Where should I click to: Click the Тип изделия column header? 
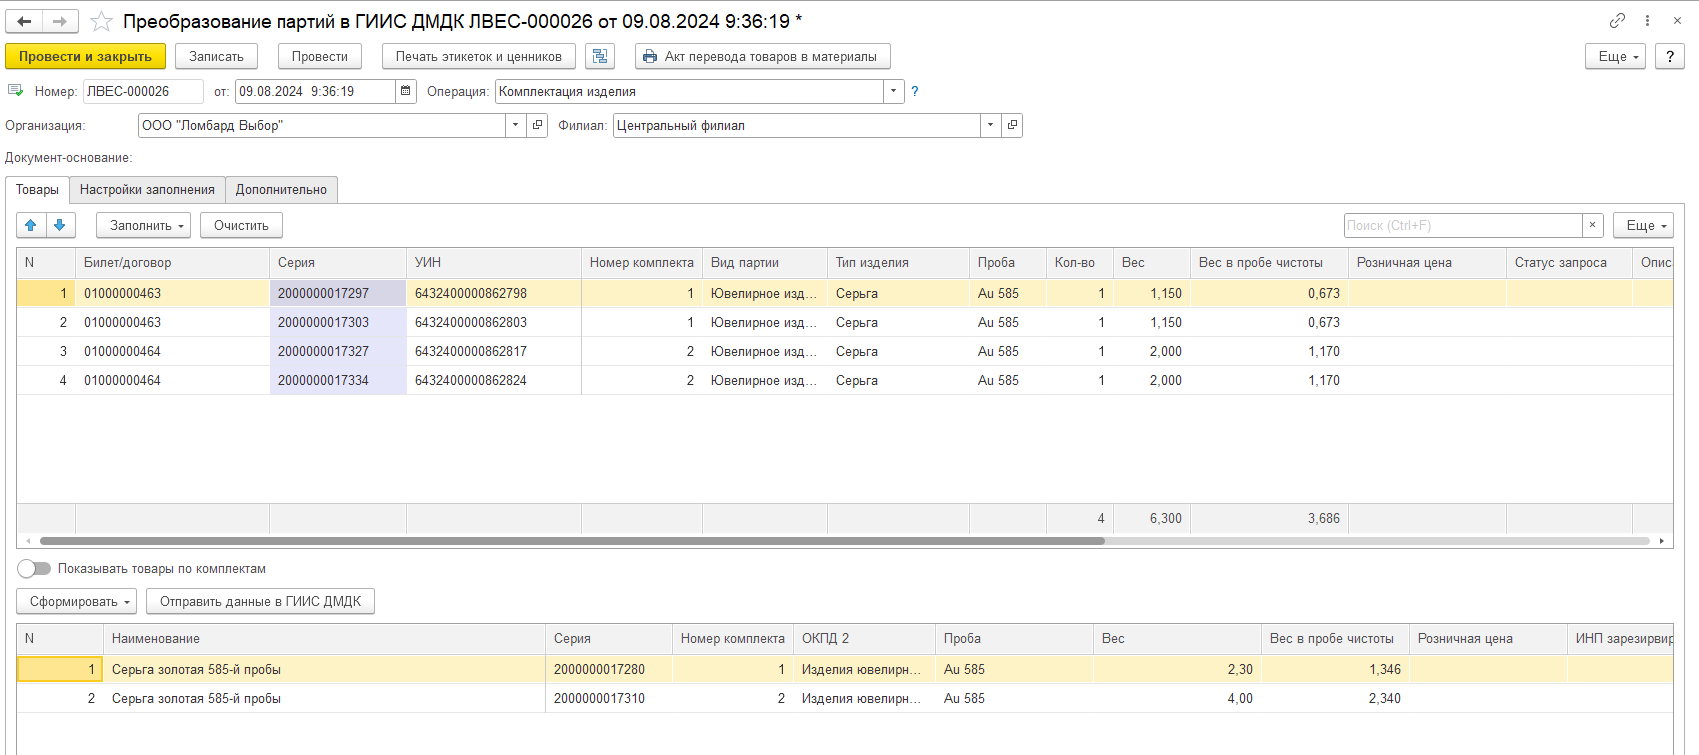click(898, 262)
